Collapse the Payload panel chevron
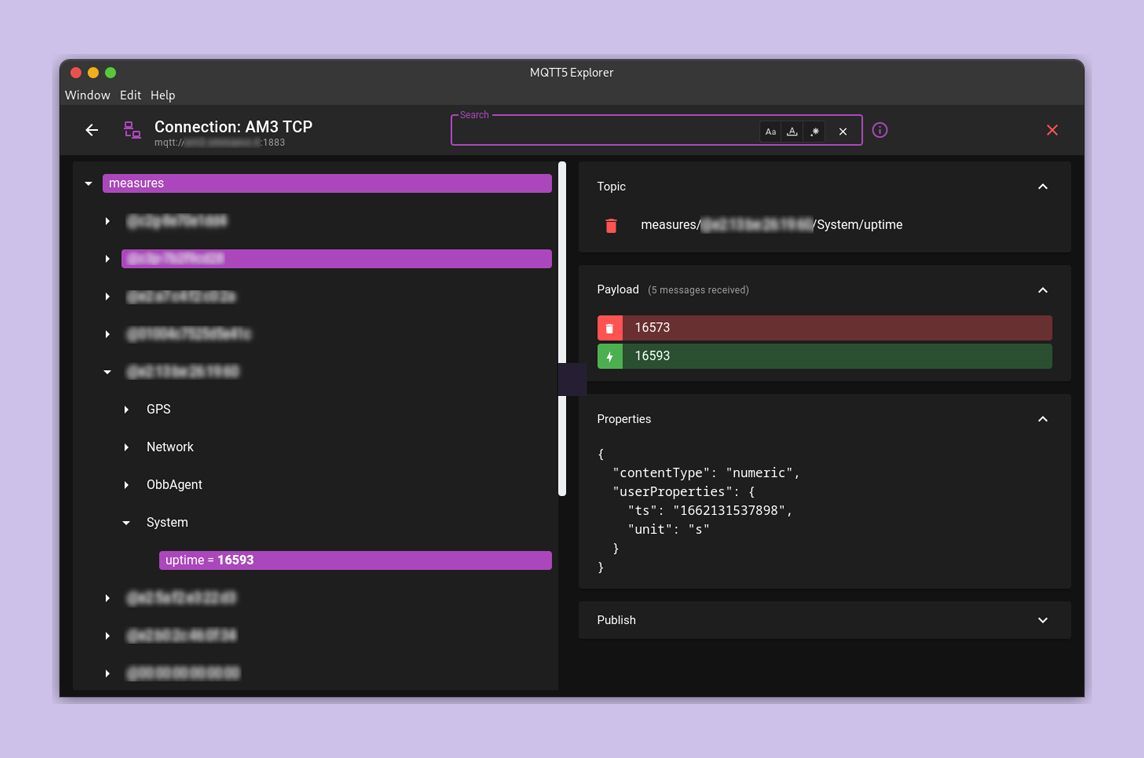Viewport: 1144px width, 758px height. [x=1043, y=290]
